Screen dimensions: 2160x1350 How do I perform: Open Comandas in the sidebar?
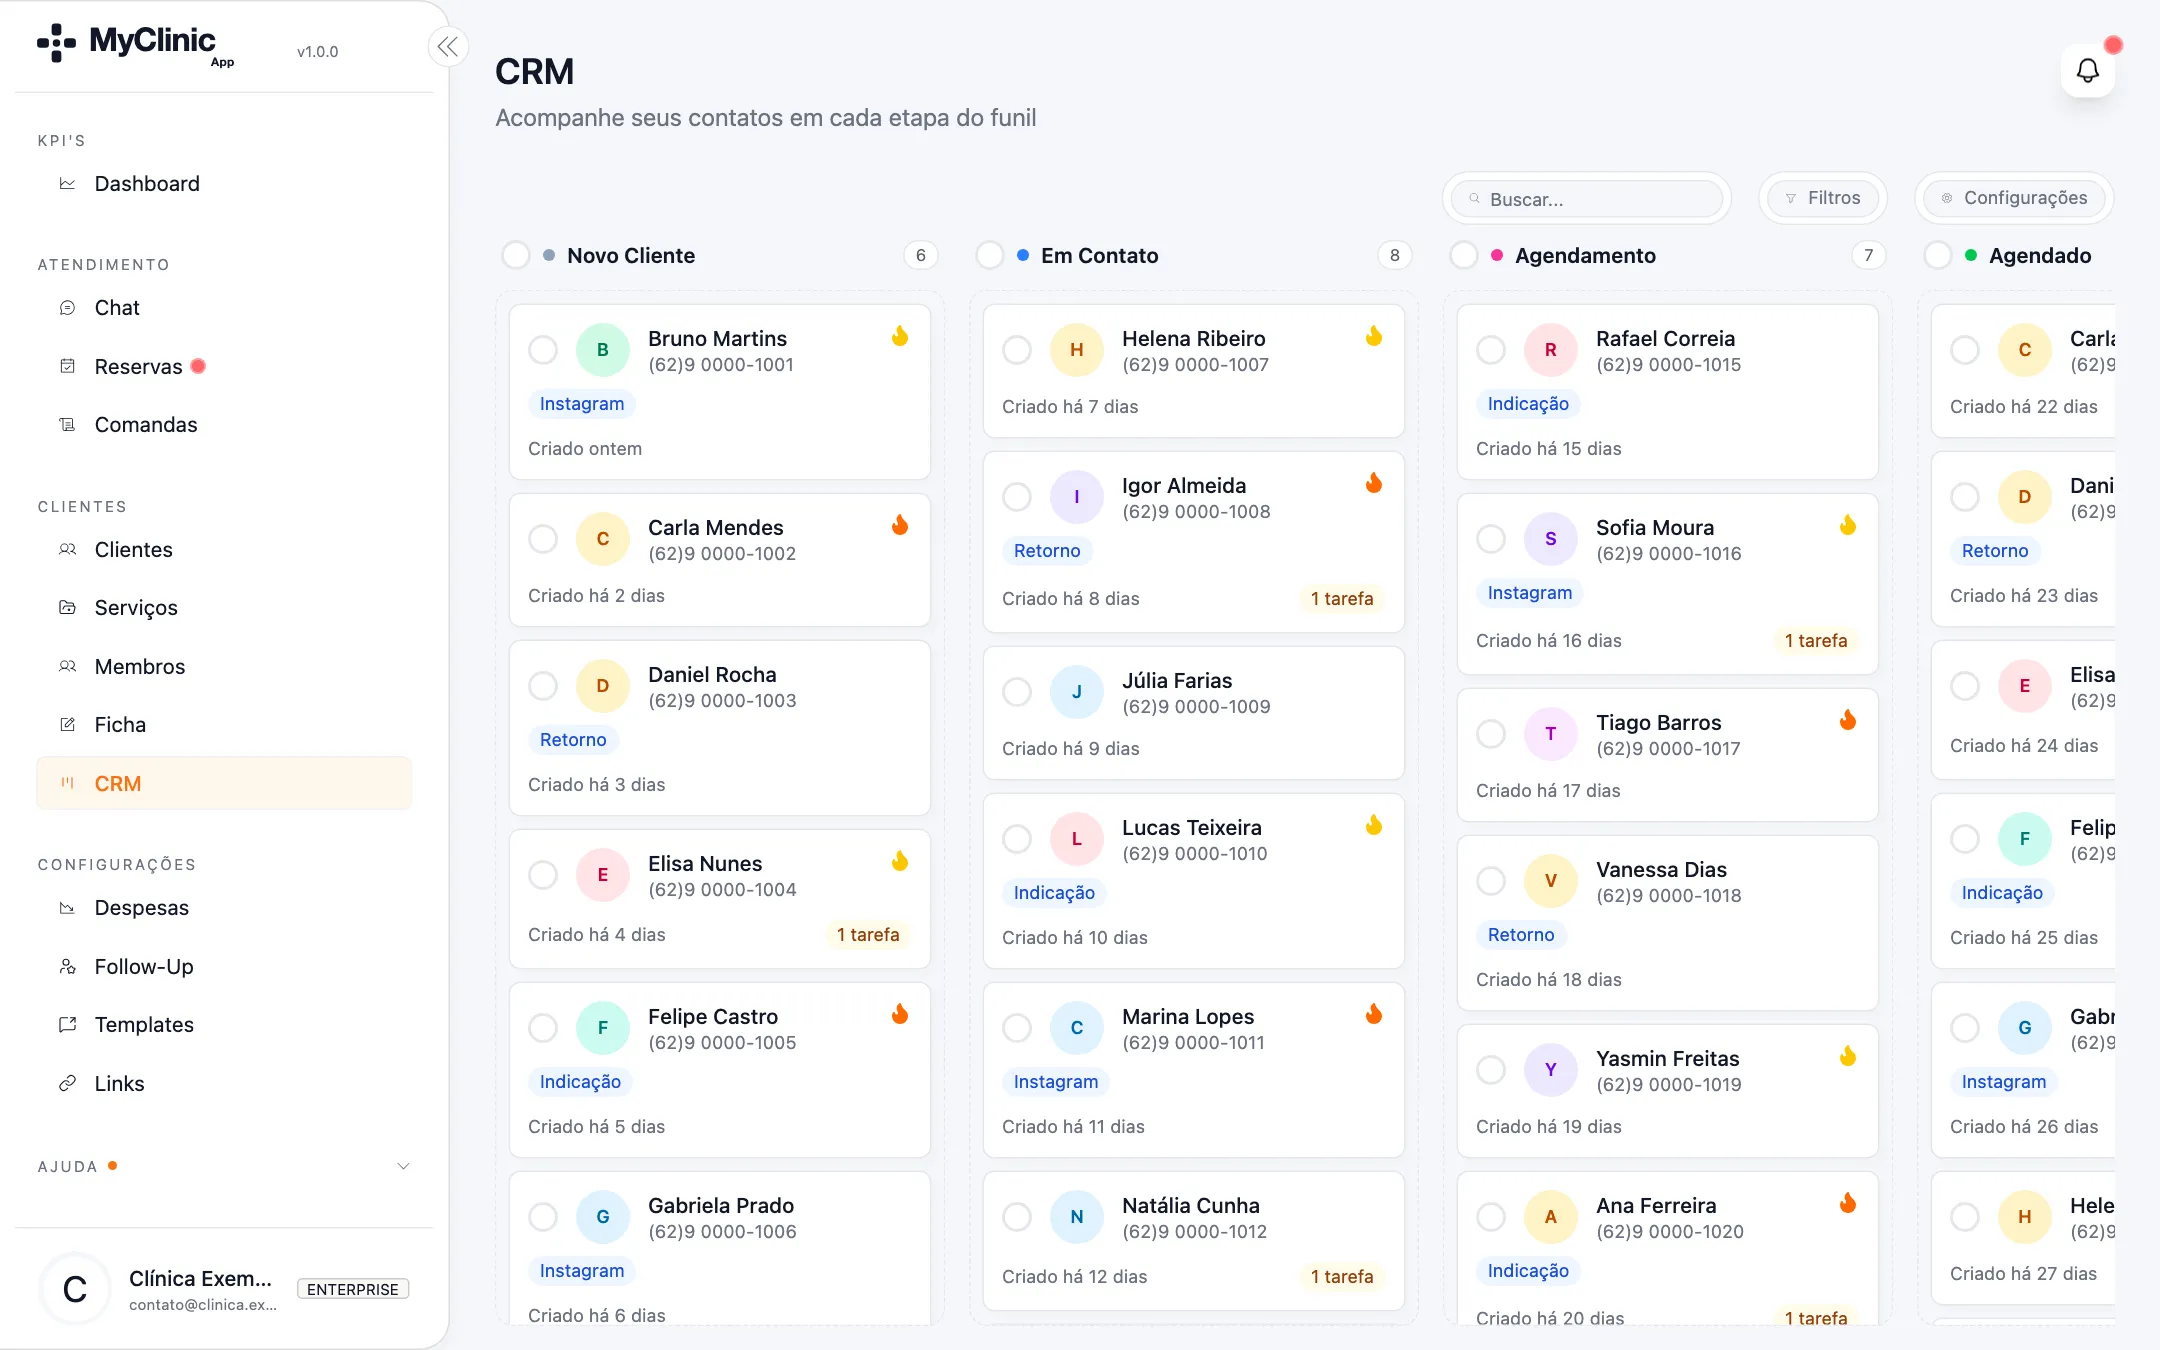[x=224, y=424]
